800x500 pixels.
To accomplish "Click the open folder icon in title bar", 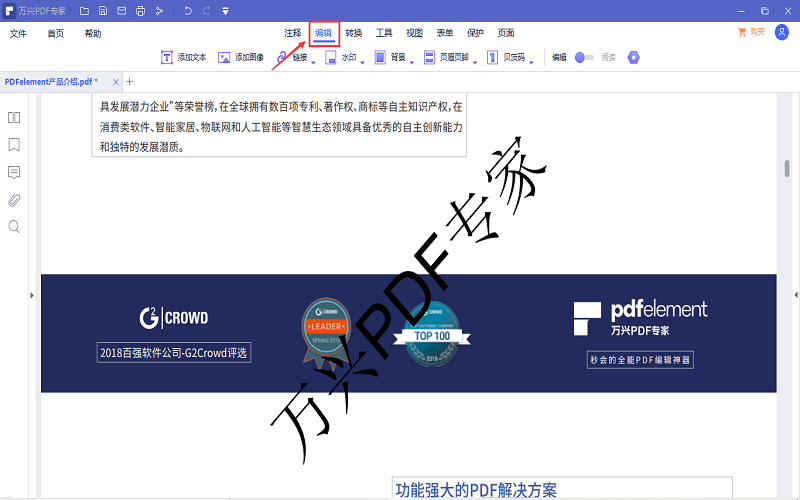I will (85, 11).
